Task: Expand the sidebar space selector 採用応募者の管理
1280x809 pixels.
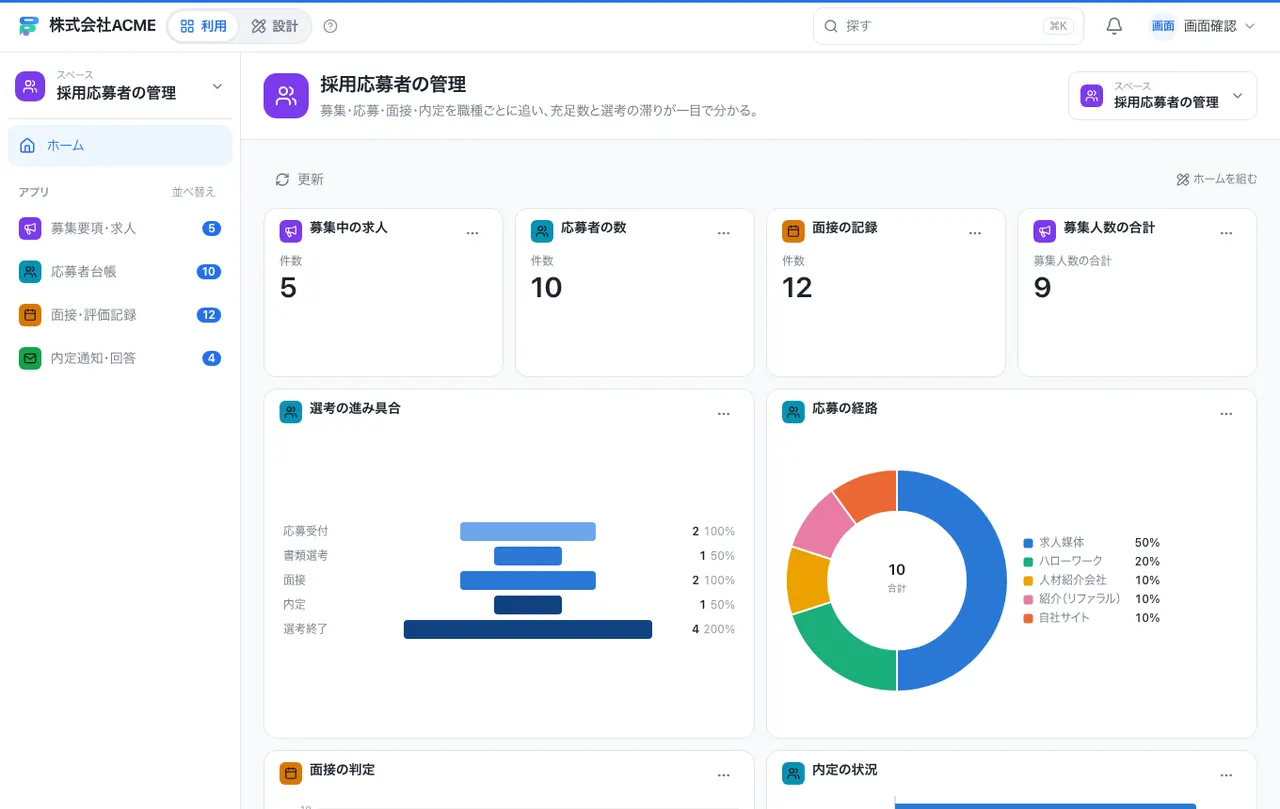Action: click(120, 86)
